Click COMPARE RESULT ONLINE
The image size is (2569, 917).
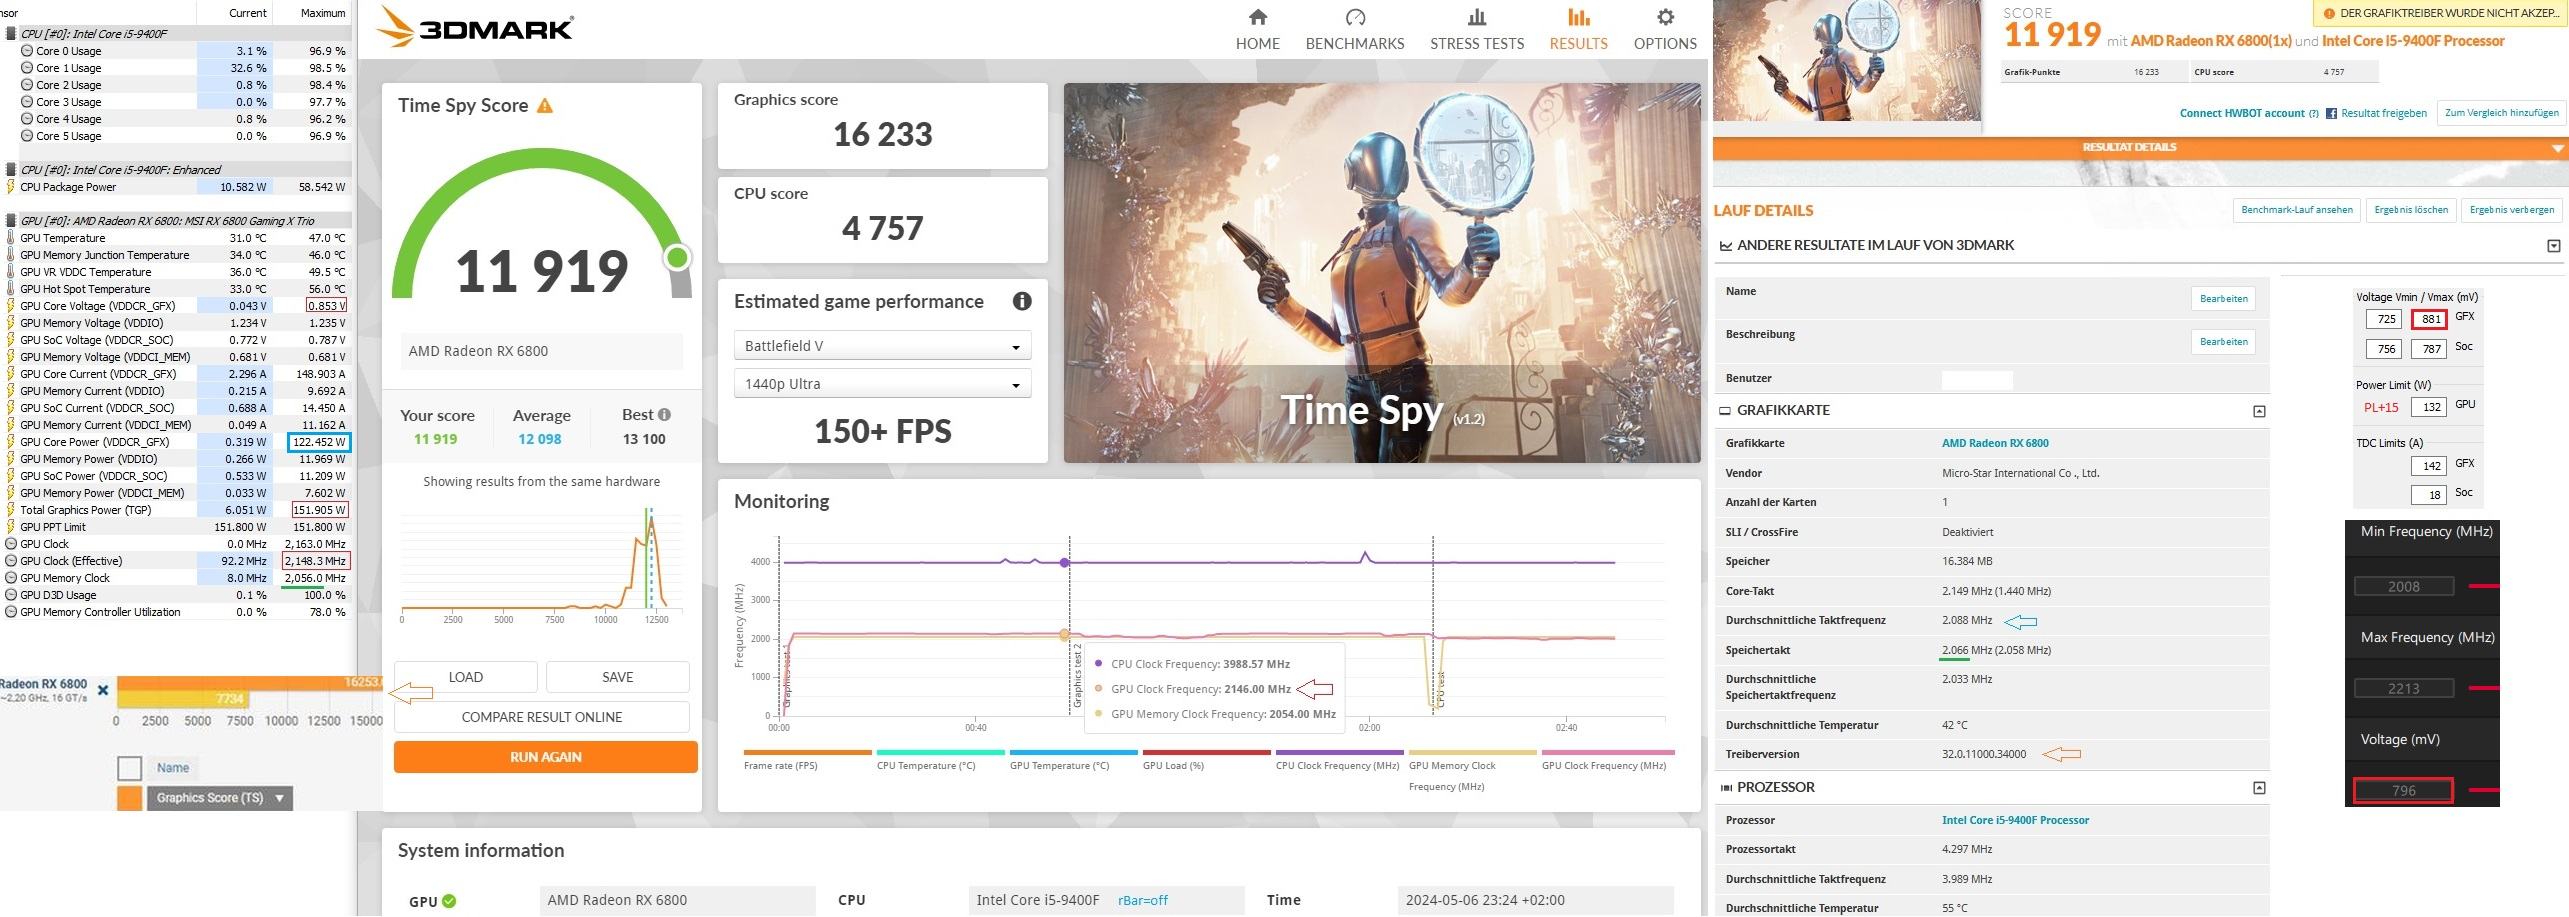[x=542, y=717]
